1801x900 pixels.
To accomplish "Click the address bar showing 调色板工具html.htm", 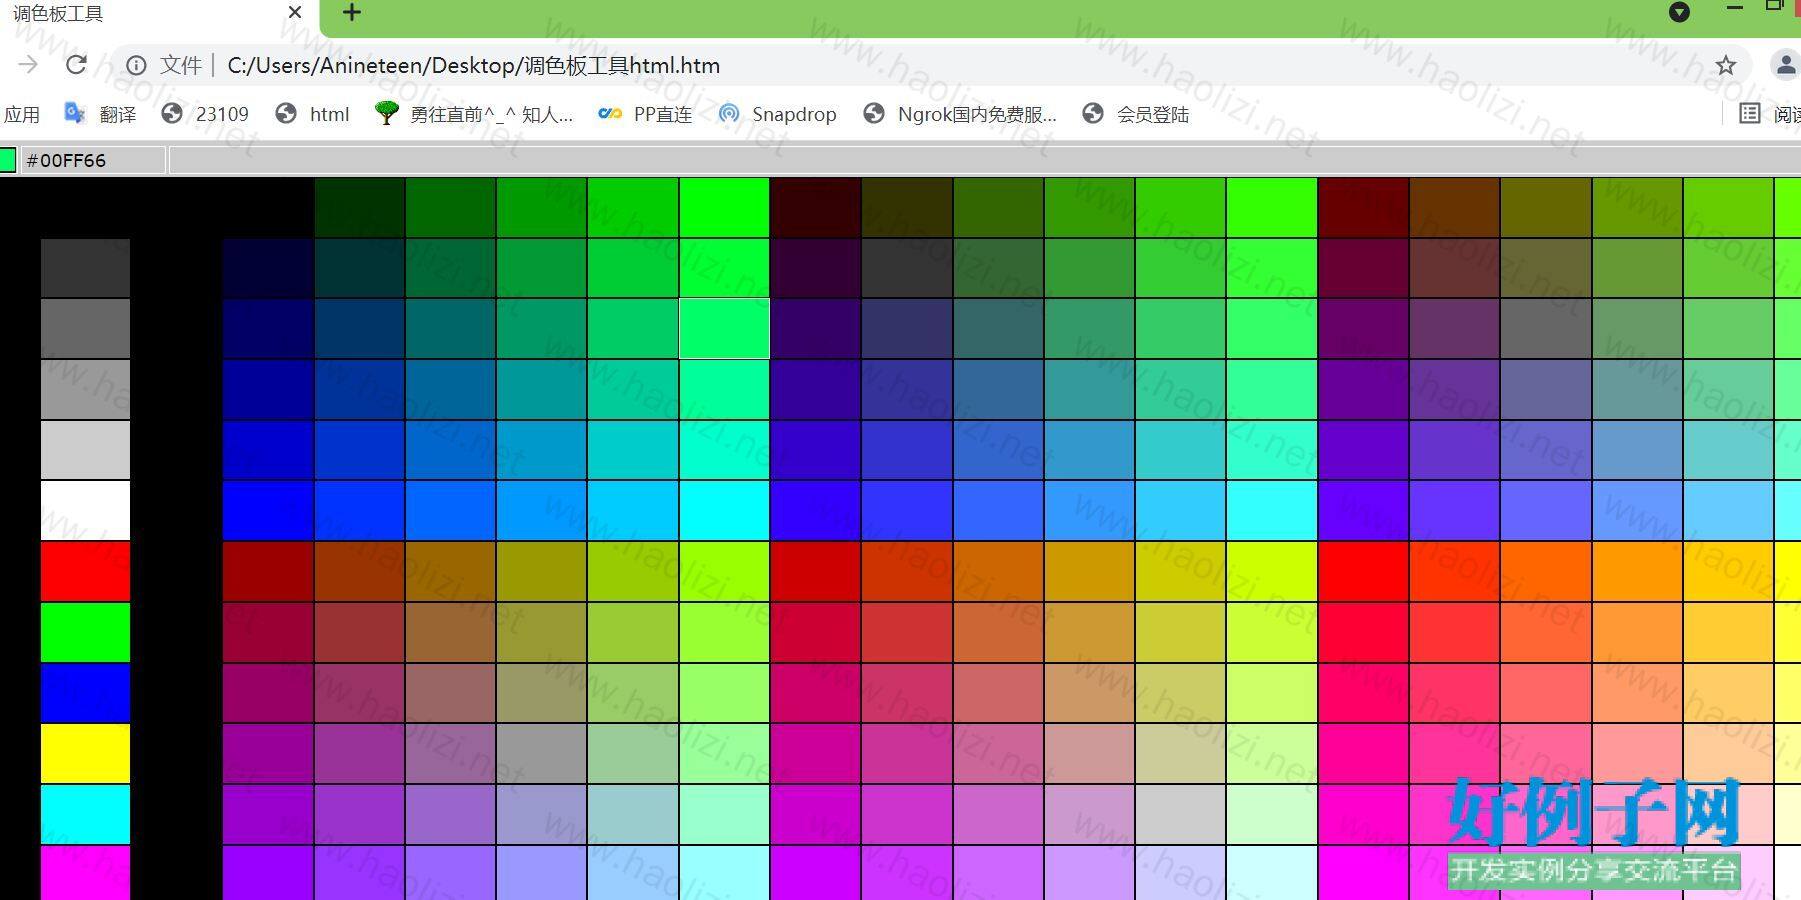I will [x=930, y=65].
